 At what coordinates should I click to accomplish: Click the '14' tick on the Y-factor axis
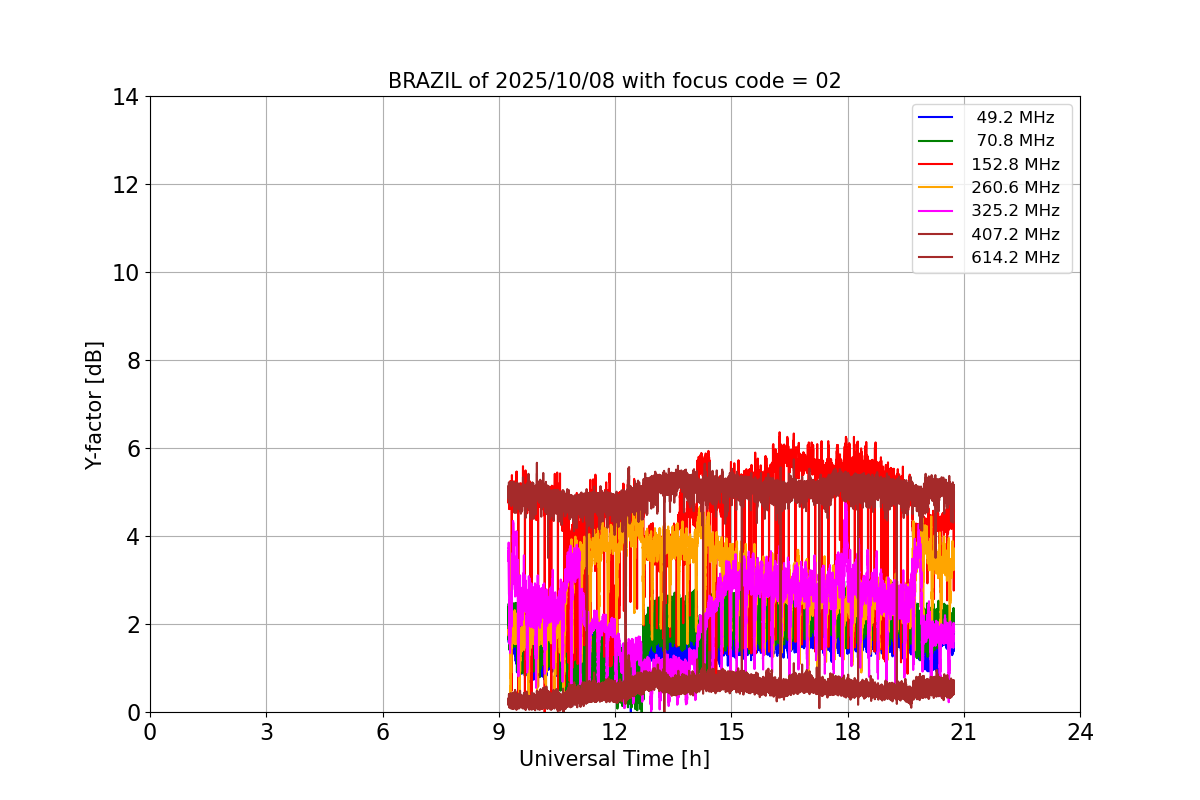[x=126, y=97]
